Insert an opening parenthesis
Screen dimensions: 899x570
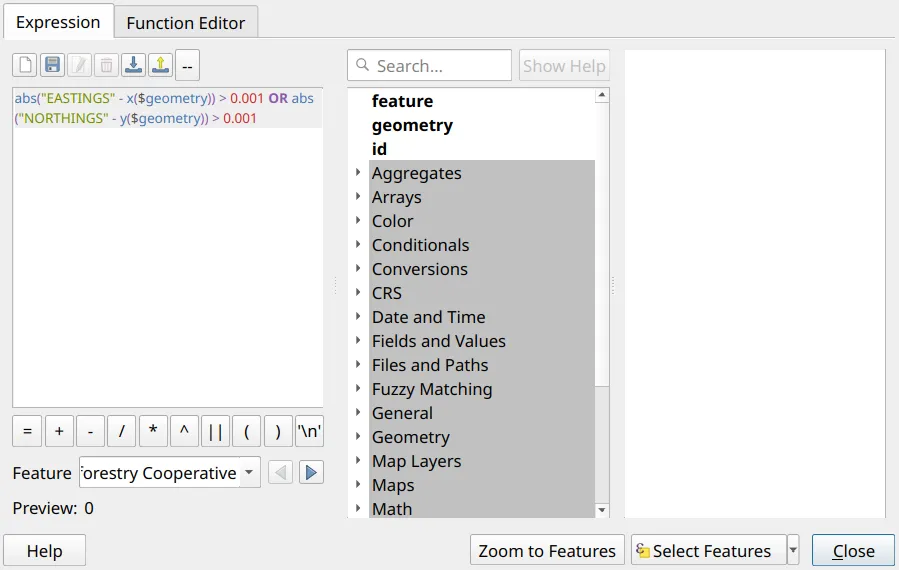pyautogui.click(x=247, y=431)
